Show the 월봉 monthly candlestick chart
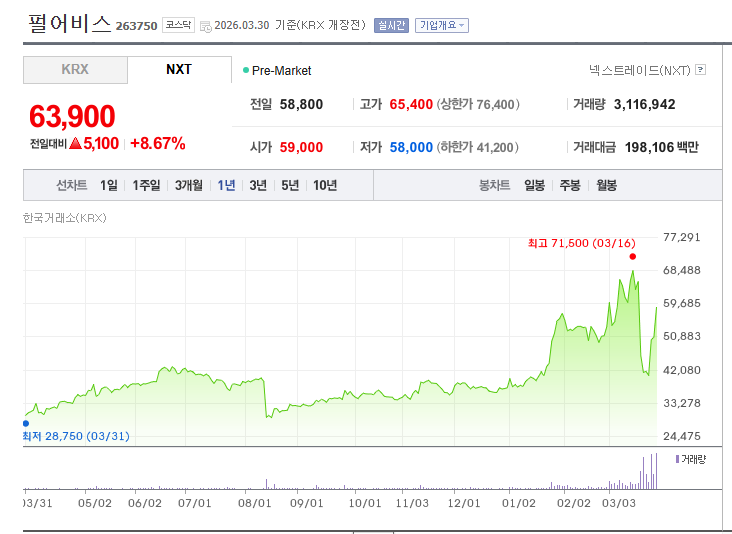This screenshot has width=732, height=534. 606,185
